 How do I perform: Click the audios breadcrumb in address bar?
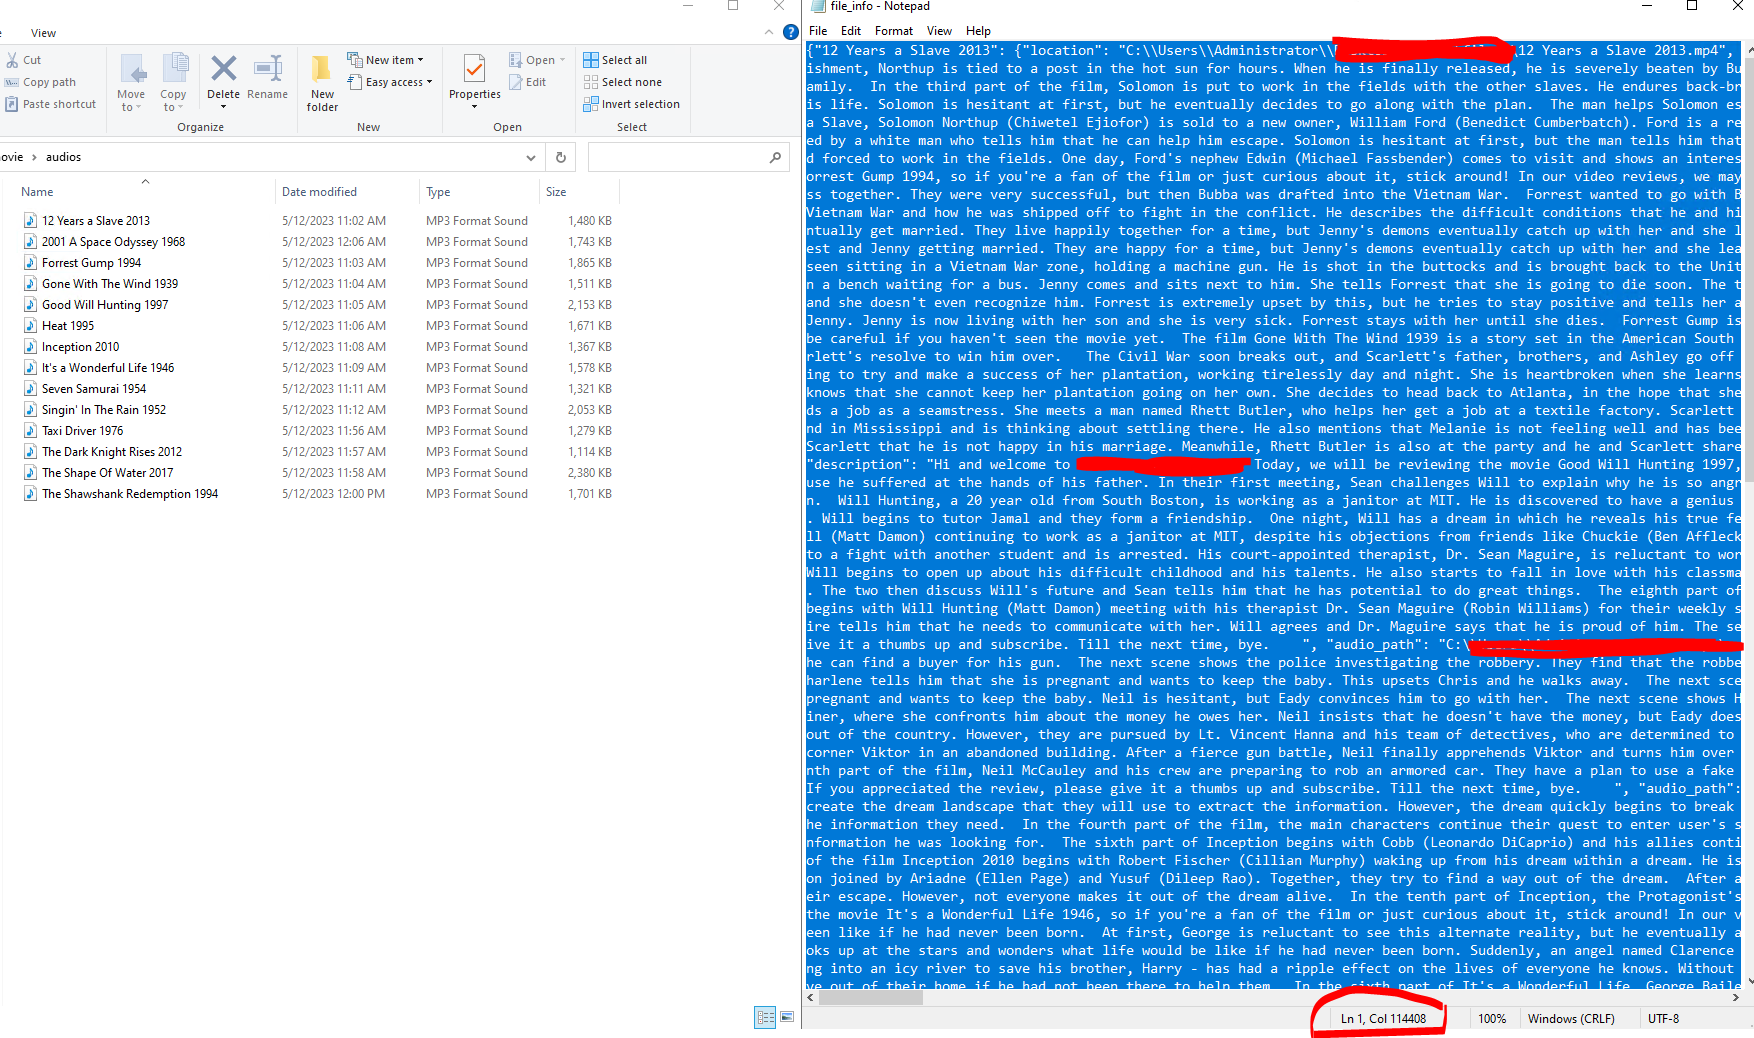pyautogui.click(x=63, y=157)
